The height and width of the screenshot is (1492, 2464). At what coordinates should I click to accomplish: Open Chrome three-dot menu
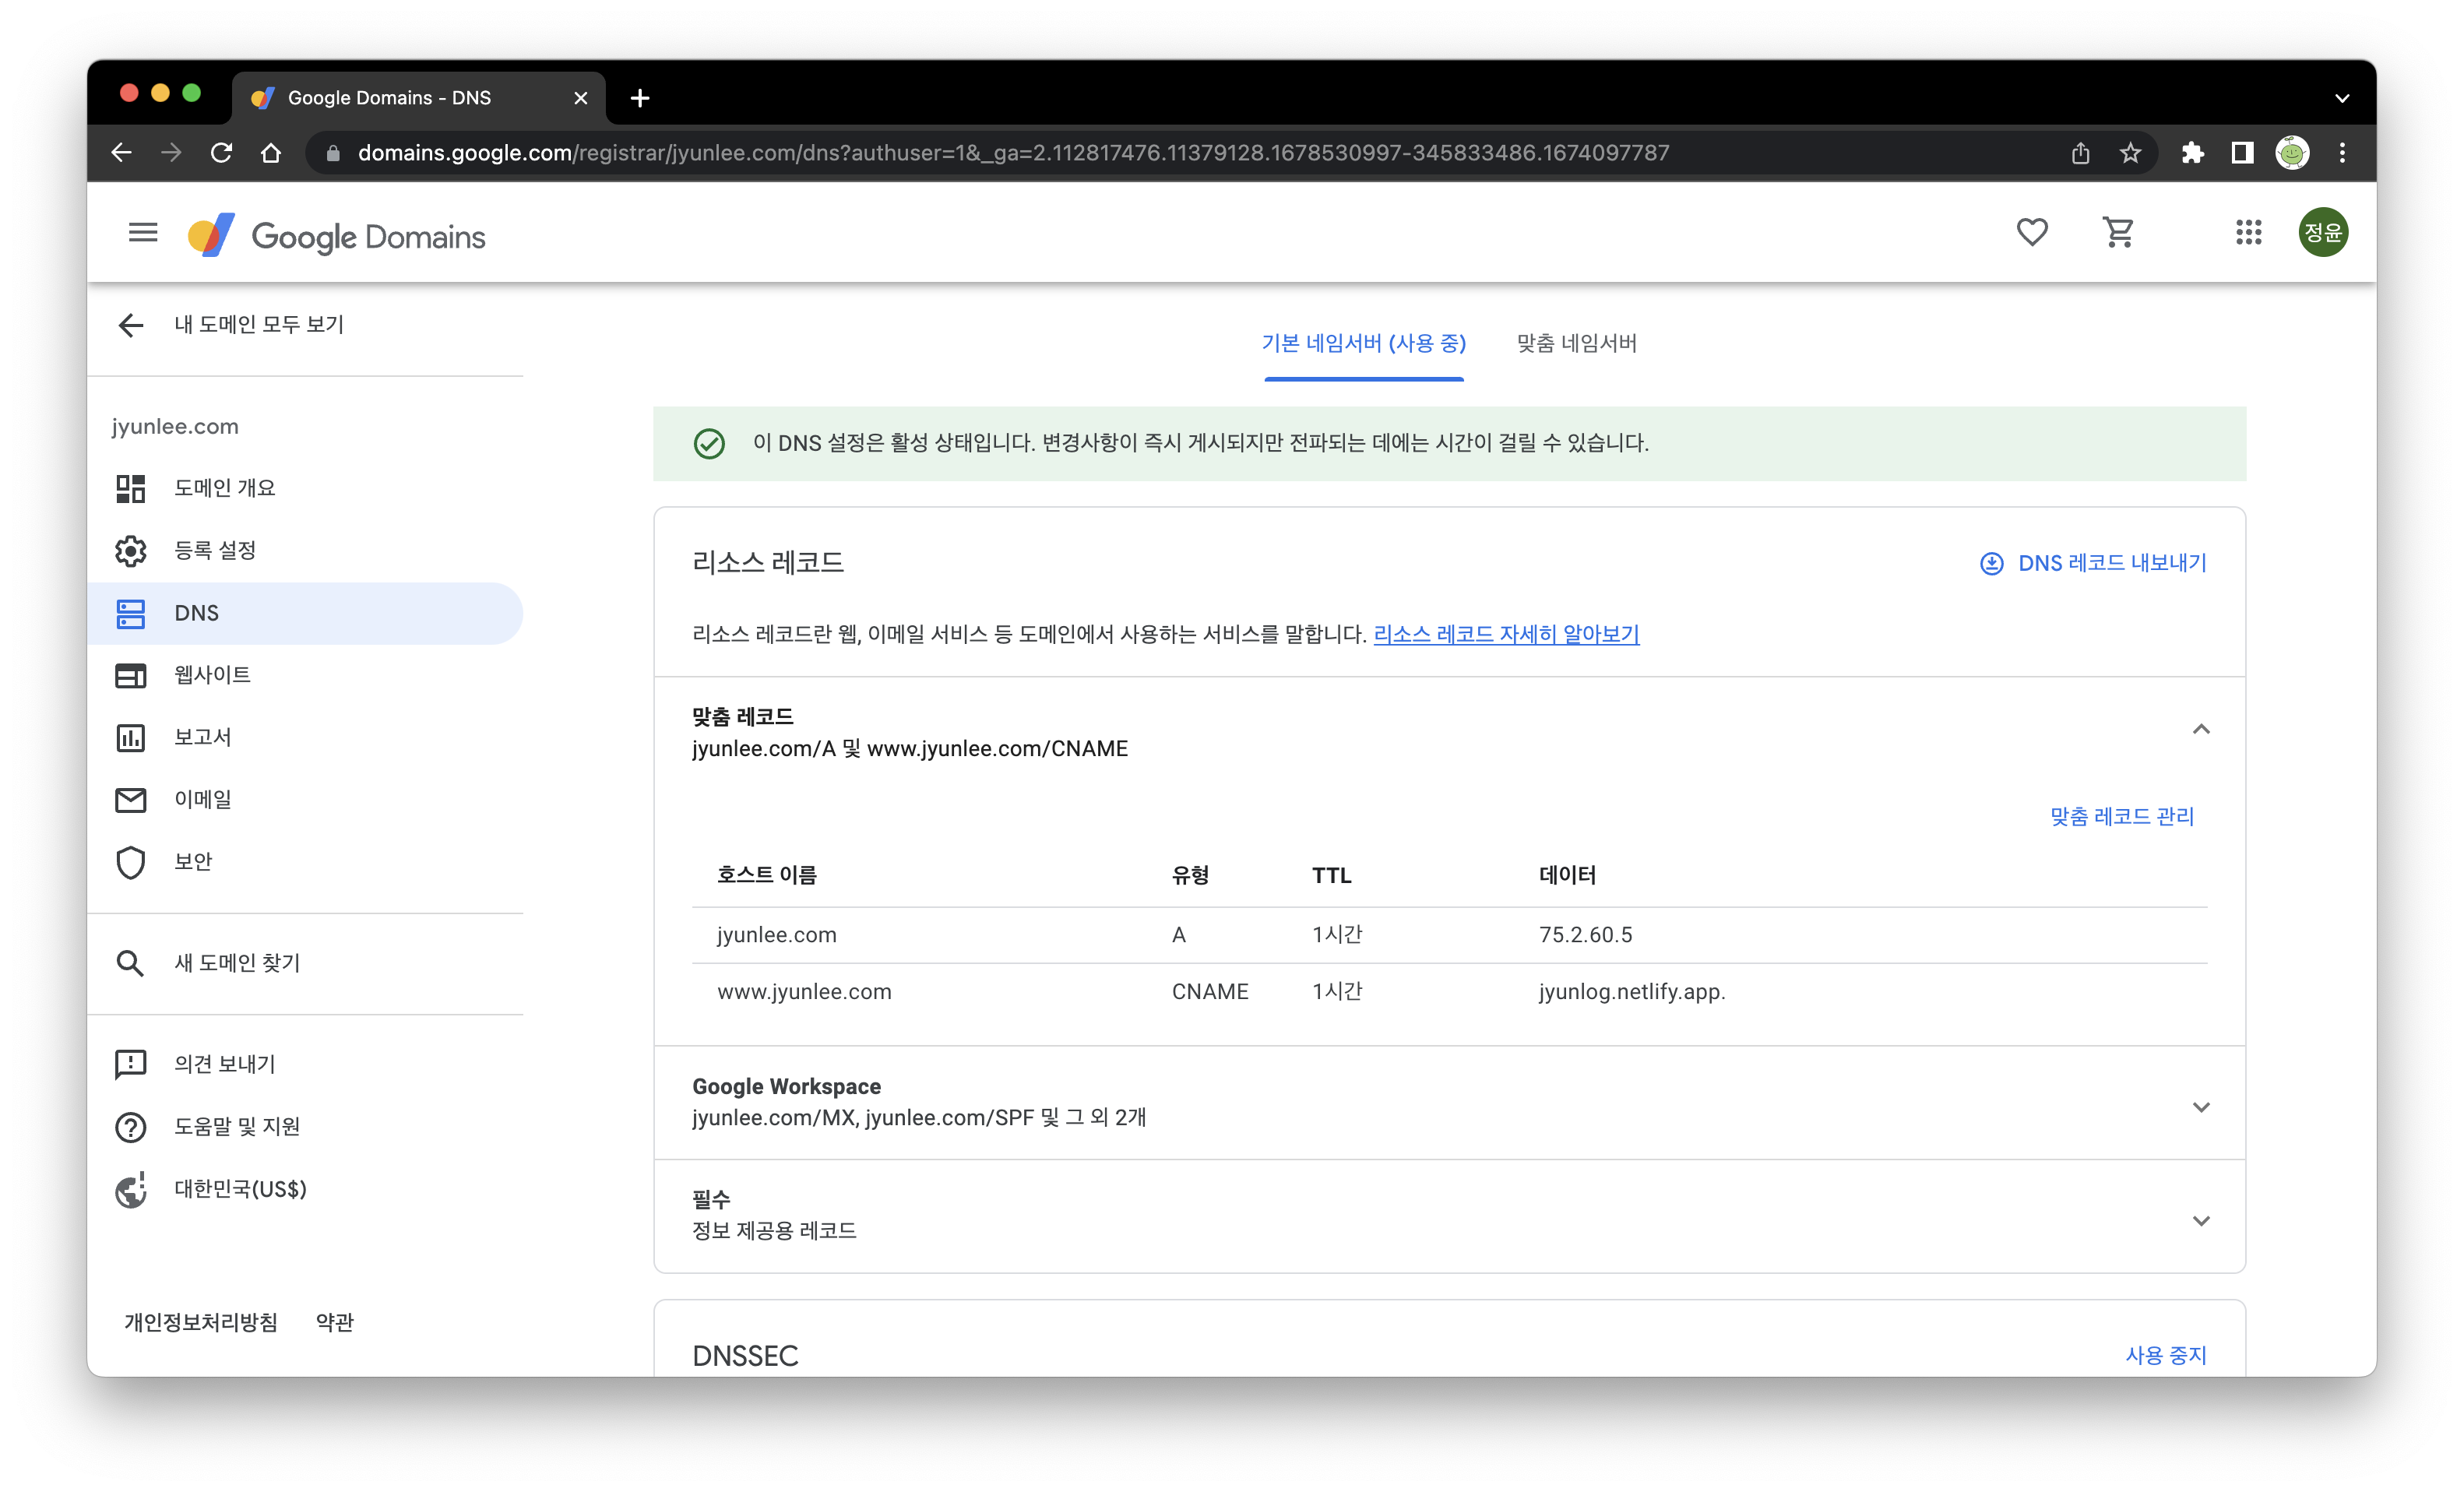2342,153
